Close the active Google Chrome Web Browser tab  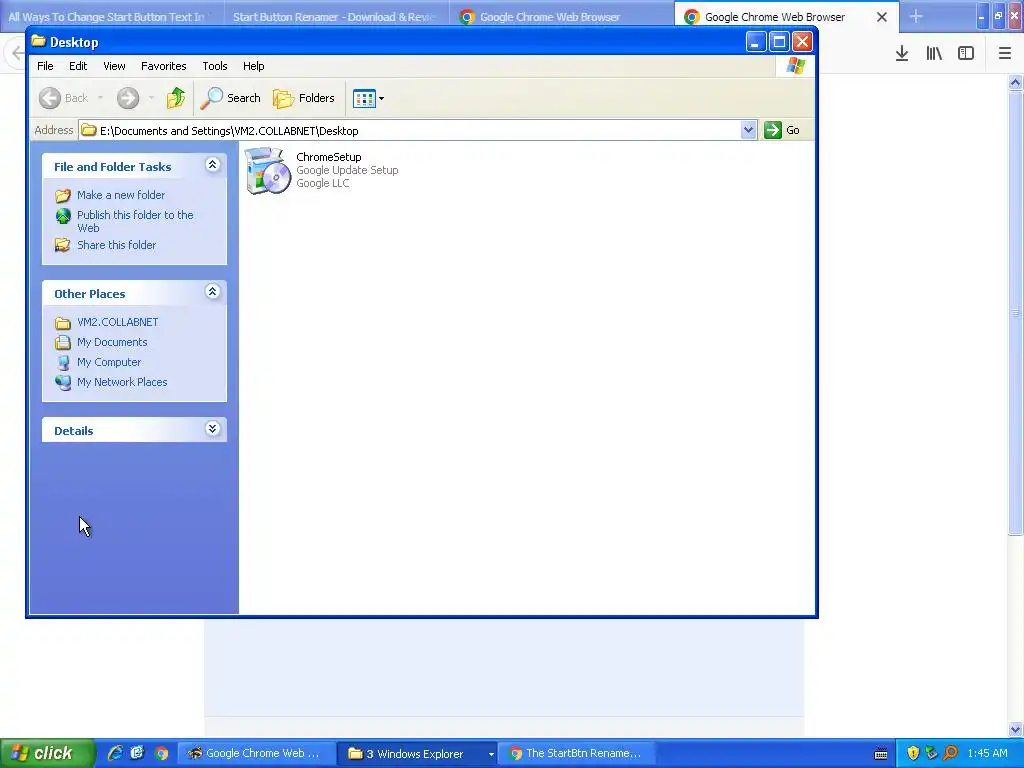(x=882, y=17)
